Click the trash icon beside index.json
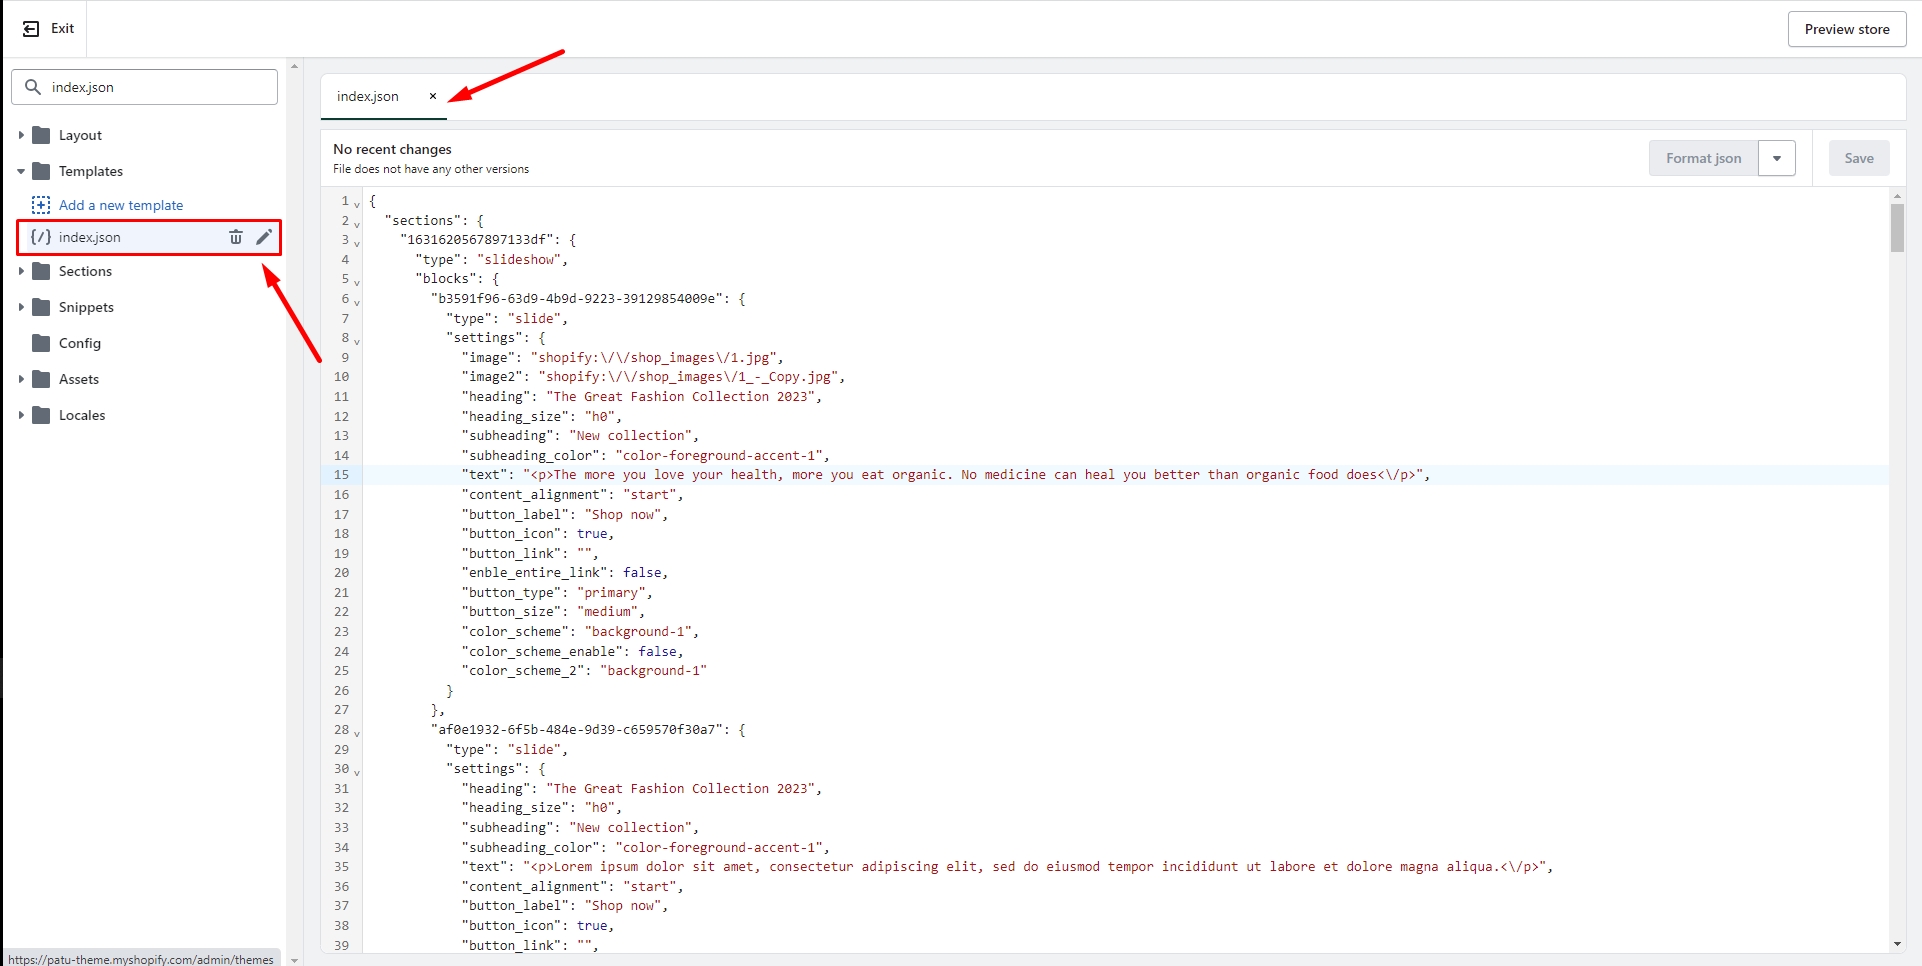This screenshot has height=966, width=1922. coord(236,237)
